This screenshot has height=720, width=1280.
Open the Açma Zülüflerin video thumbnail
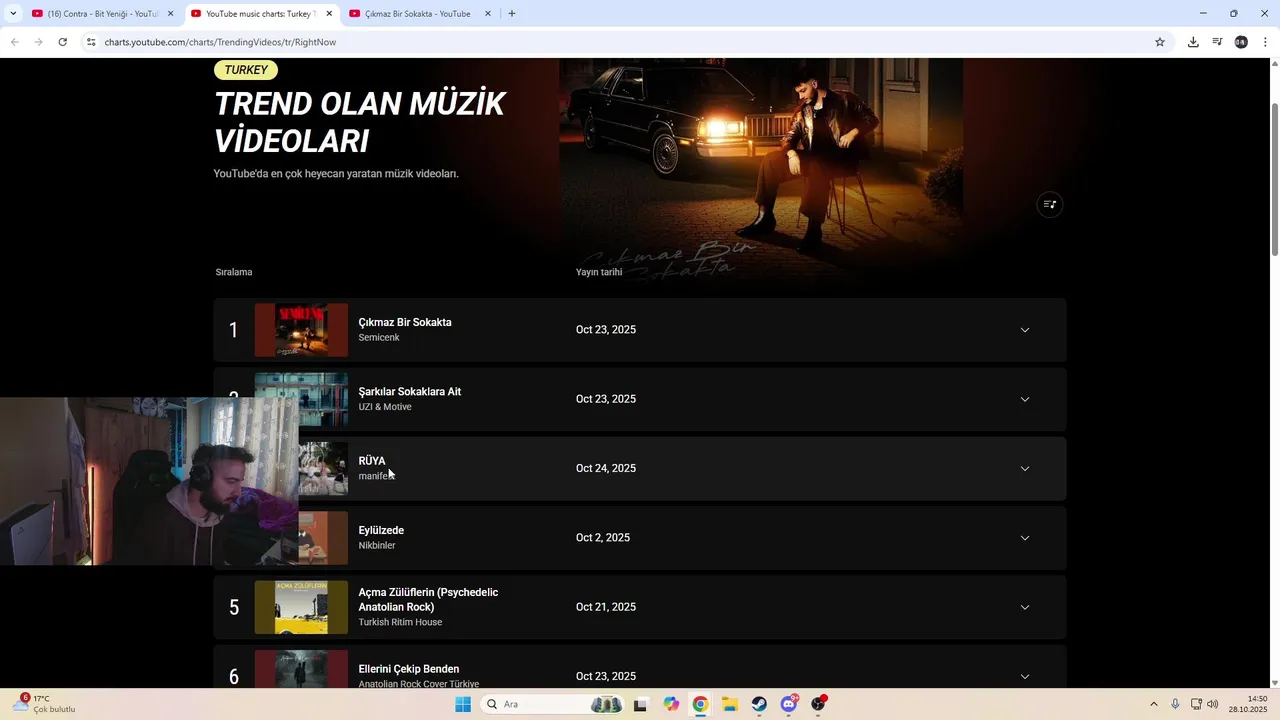tap(301, 607)
